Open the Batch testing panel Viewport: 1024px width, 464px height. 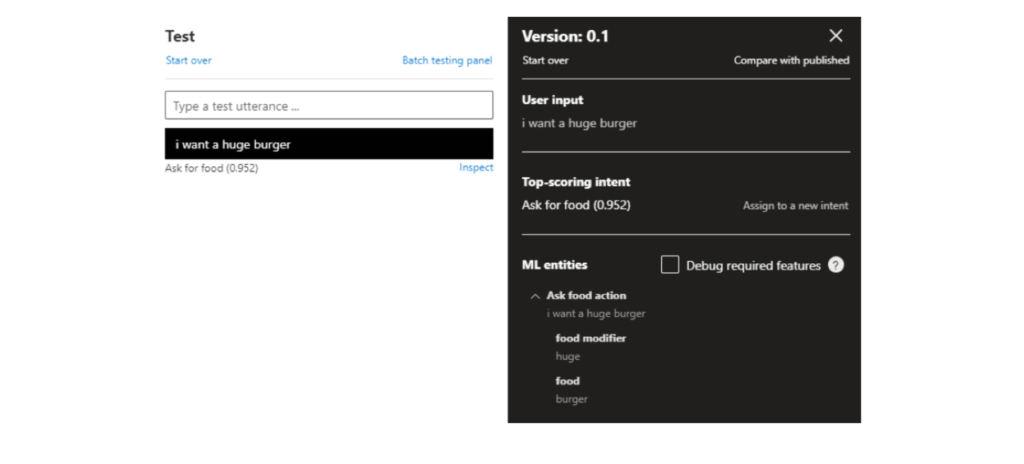click(447, 61)
